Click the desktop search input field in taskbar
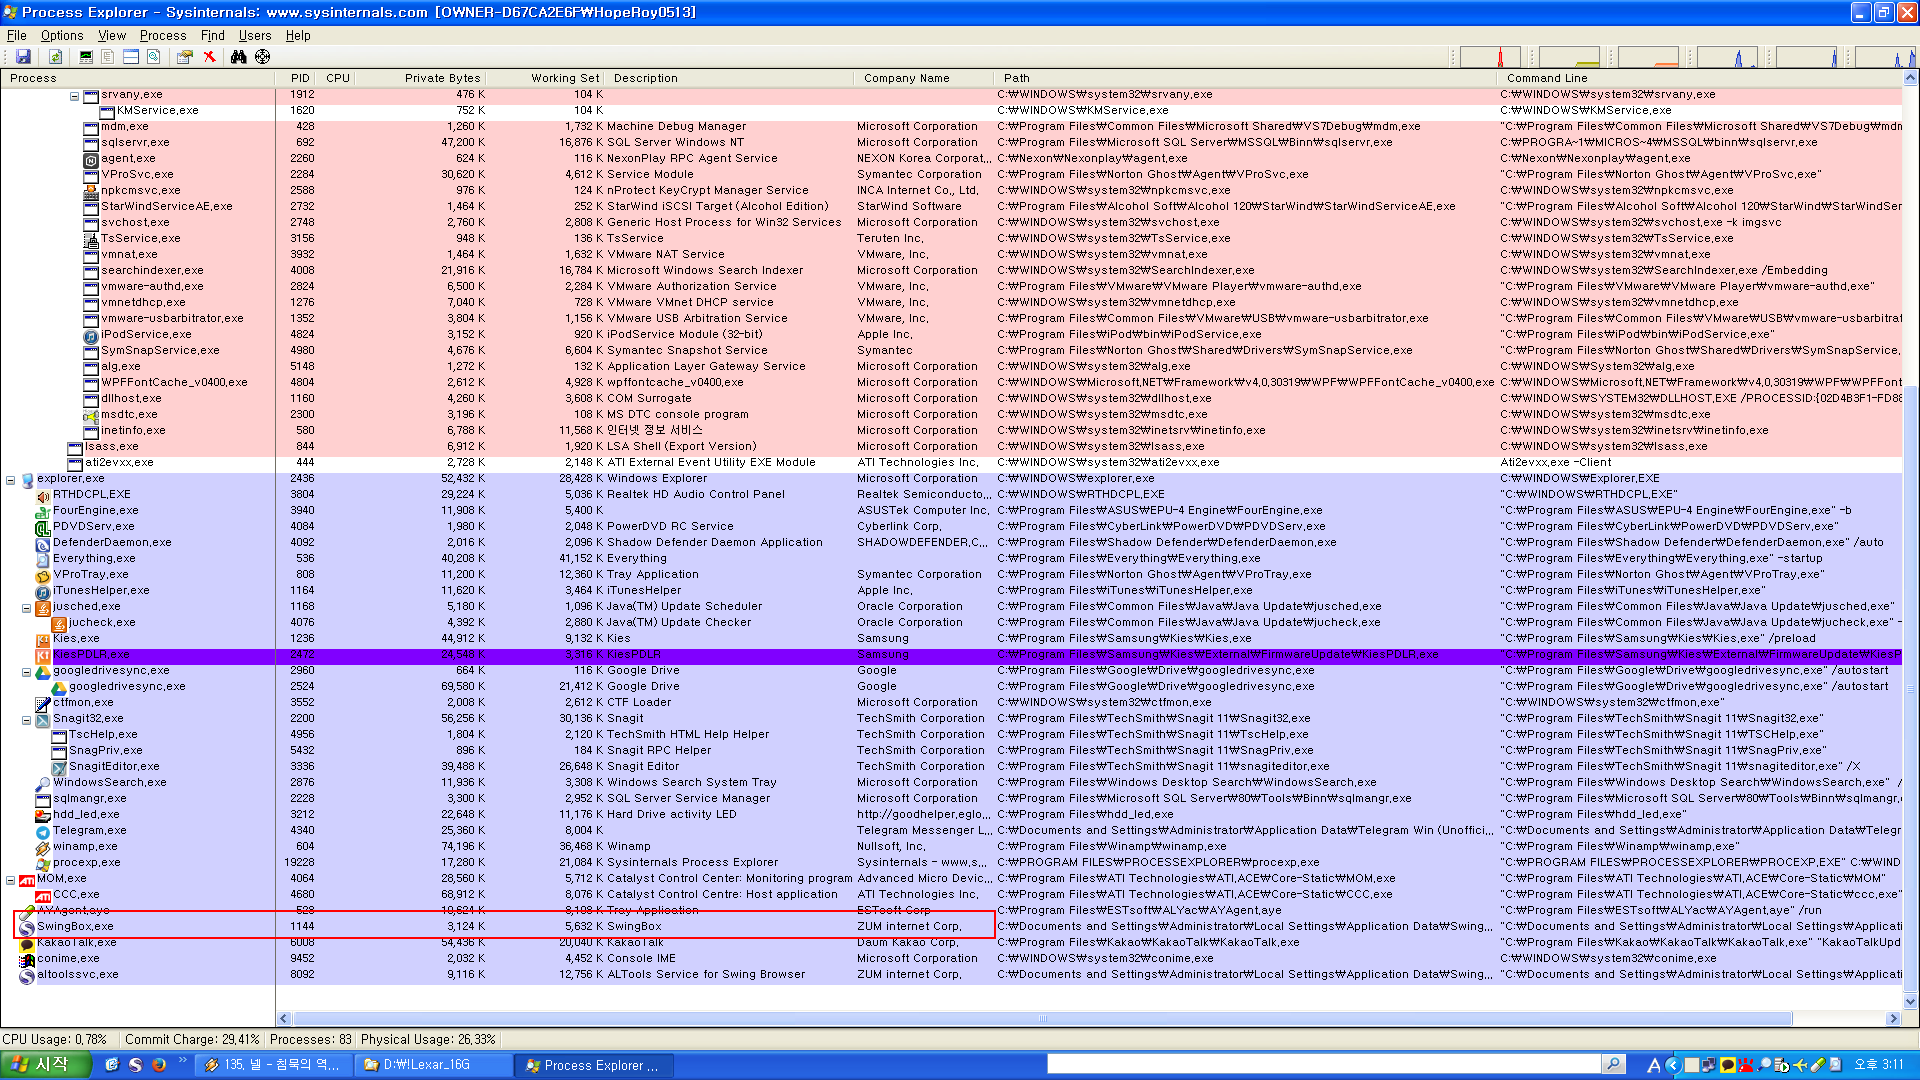The width and height of the screenshot is (1920, 1080). click(1324, 1065)
